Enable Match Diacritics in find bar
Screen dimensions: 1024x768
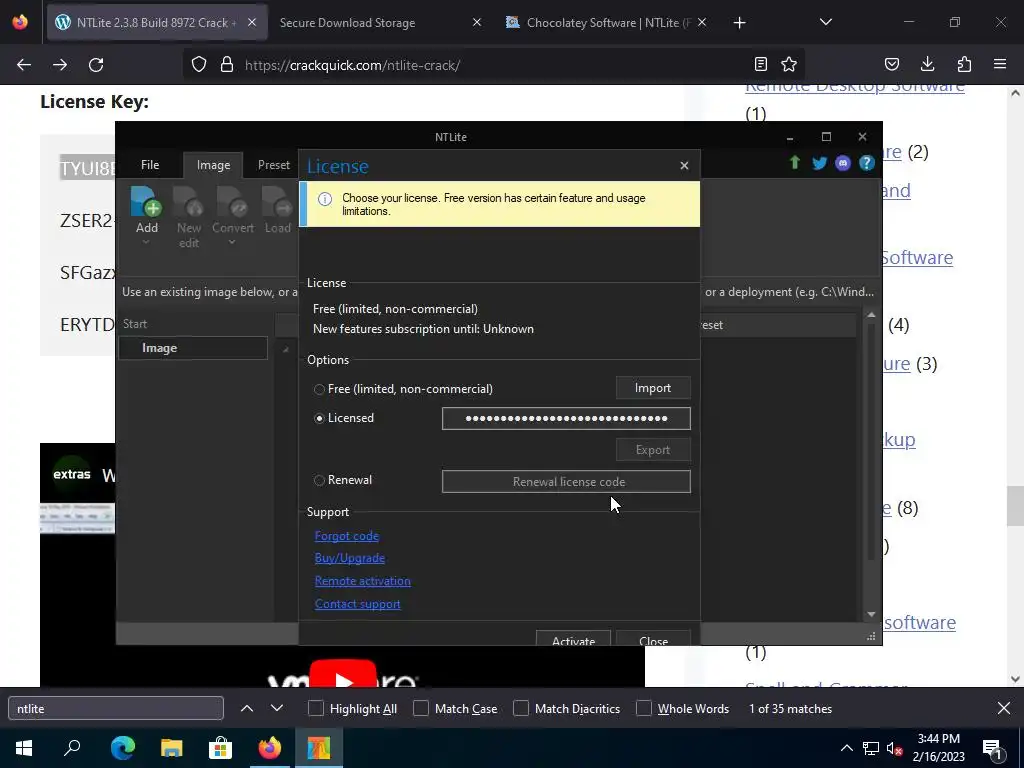point(521,709)
